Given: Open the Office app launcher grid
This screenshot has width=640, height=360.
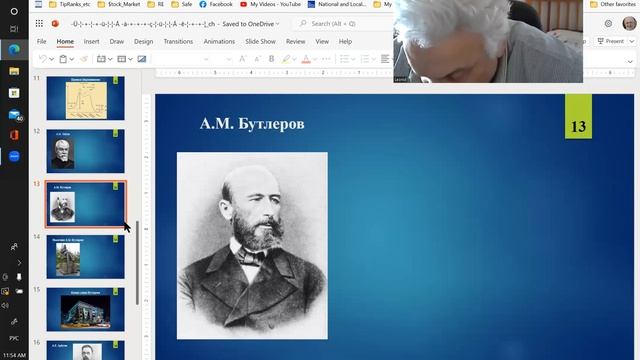Looking at the screenshot, I should 39,24.
